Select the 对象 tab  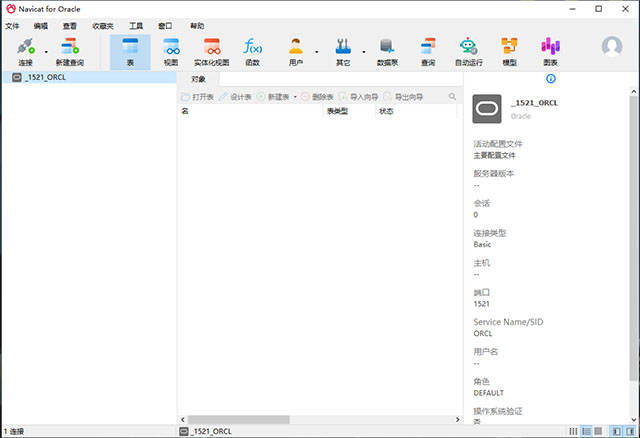198,79
